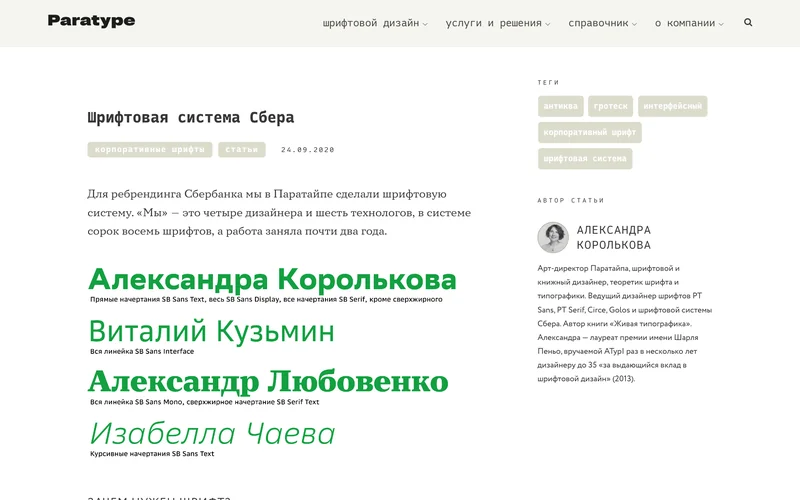Select the «шрифтовая система» tag
The width and height of the screenshot is (800, 500).
pos(585,159)
